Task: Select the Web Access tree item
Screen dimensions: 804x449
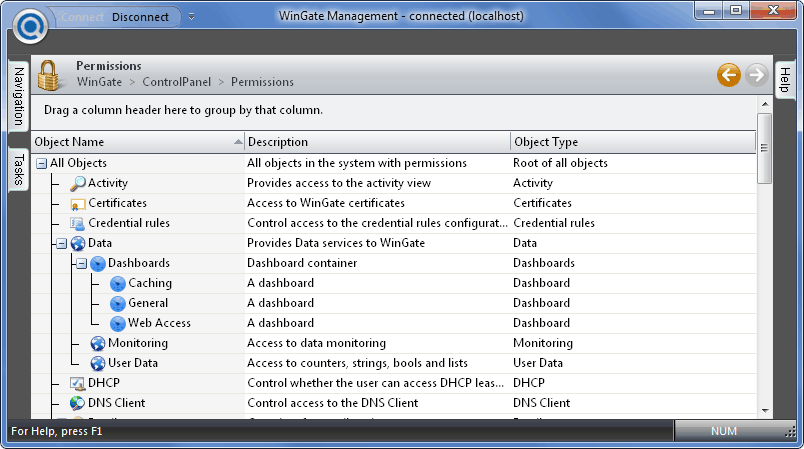Action: point(159,323)
